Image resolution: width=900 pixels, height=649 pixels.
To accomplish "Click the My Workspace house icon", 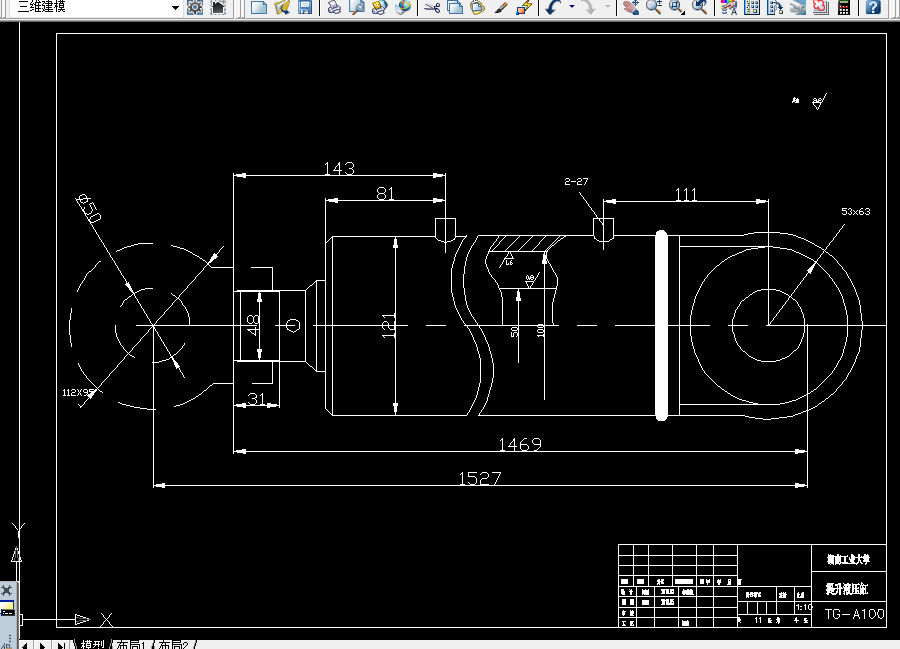I will coord(218,7).
